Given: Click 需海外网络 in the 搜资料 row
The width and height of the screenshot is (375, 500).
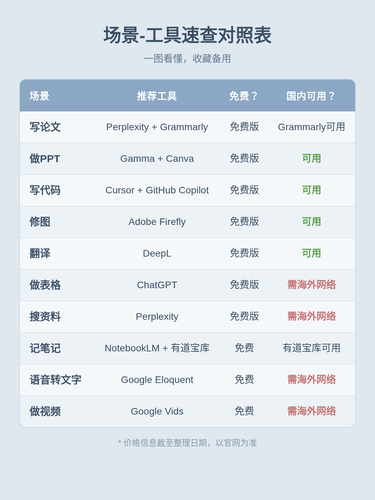Looking at the screenshot, I should point(311,316).
